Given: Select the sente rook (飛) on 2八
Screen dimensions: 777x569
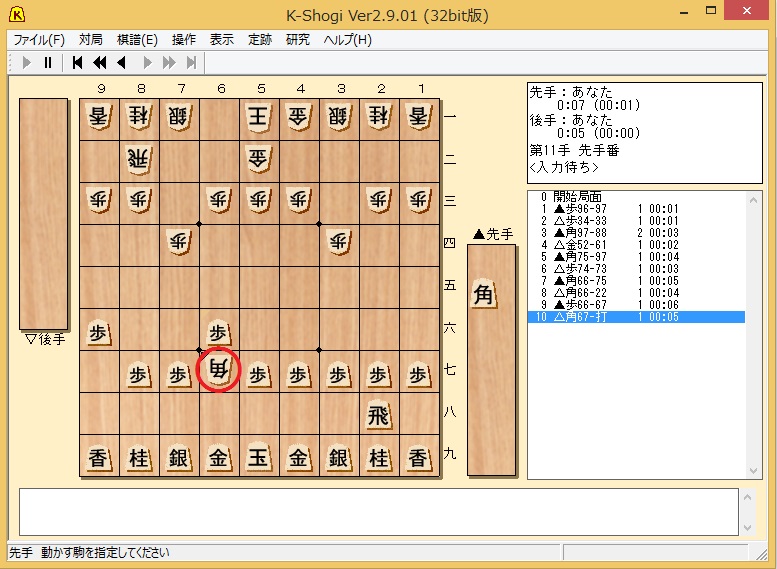Looking at the screenshot, I should pyautogui.click(x=379, y=415).
